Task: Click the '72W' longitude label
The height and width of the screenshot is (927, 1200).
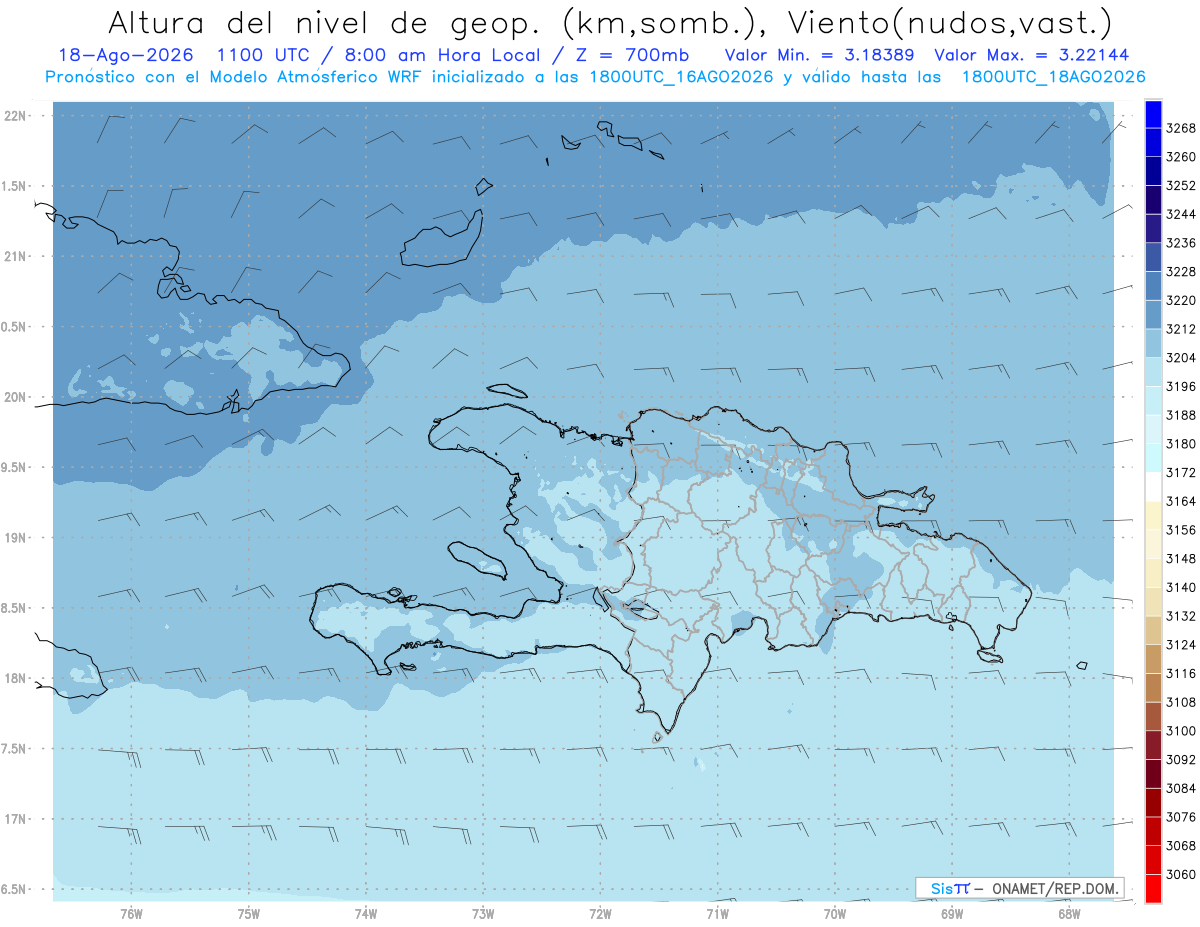Action: tap(600, 915)
